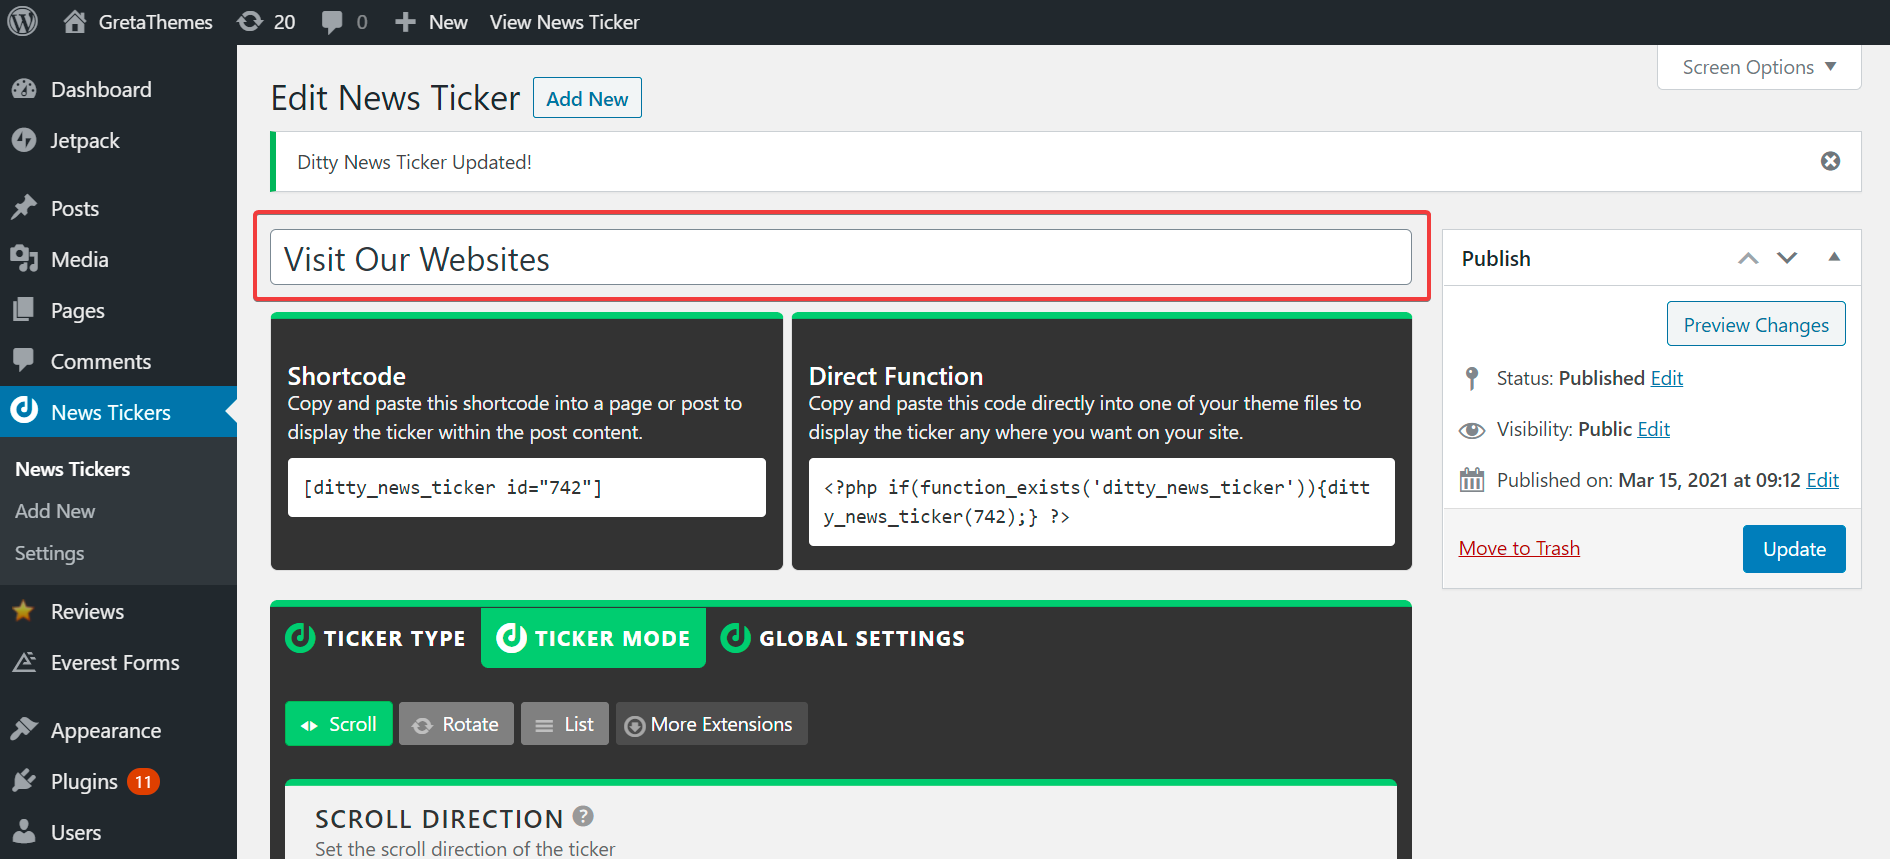Click the Pages sidebar icon
This screenshot has height=859, width=1890.
tap(24, 310)
